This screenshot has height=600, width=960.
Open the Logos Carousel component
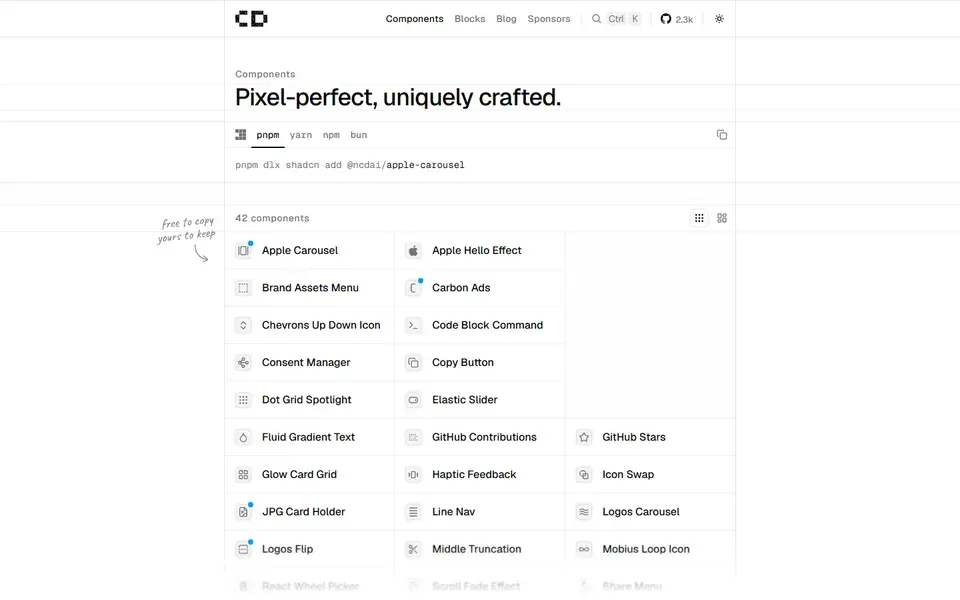point(650,512)
